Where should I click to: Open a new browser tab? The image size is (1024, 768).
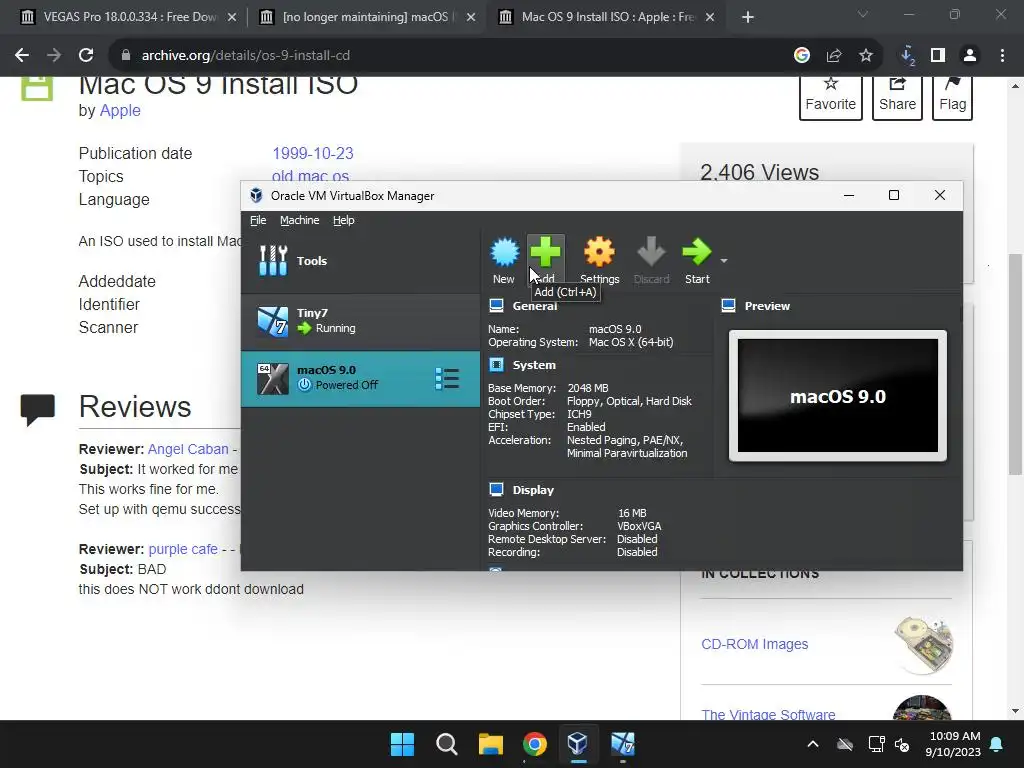pos(748,18)
